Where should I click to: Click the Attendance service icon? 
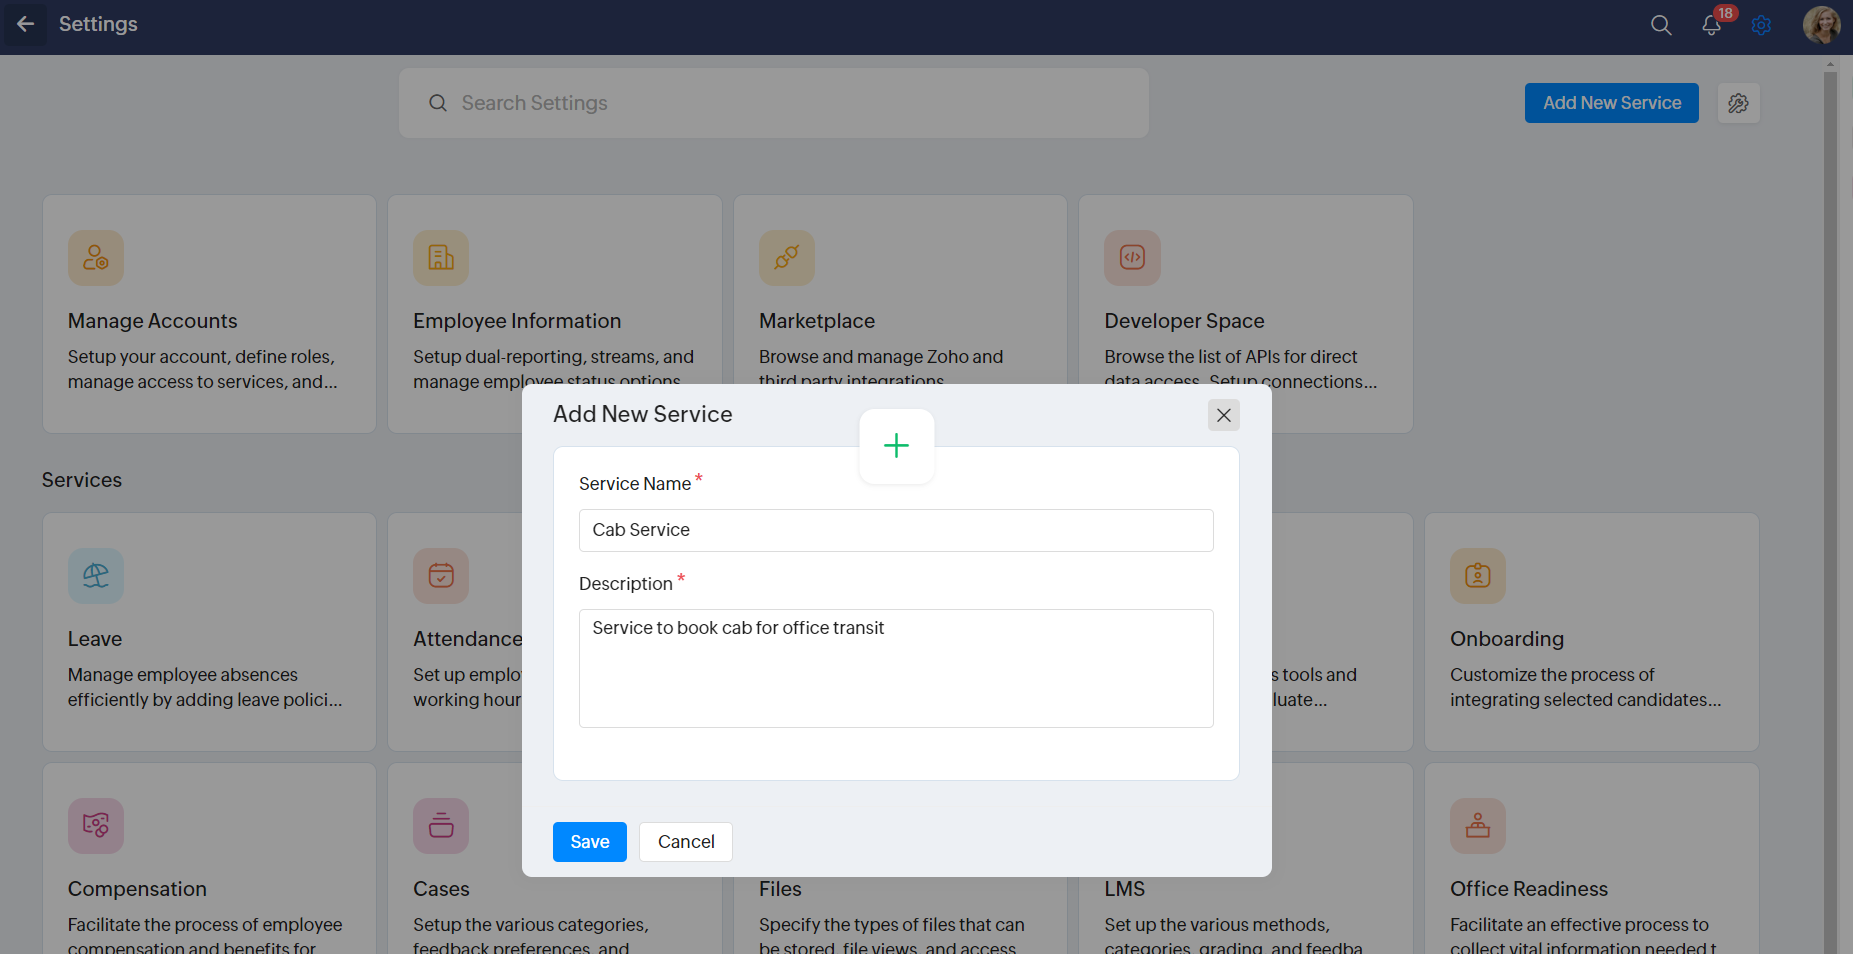(441, 576)
